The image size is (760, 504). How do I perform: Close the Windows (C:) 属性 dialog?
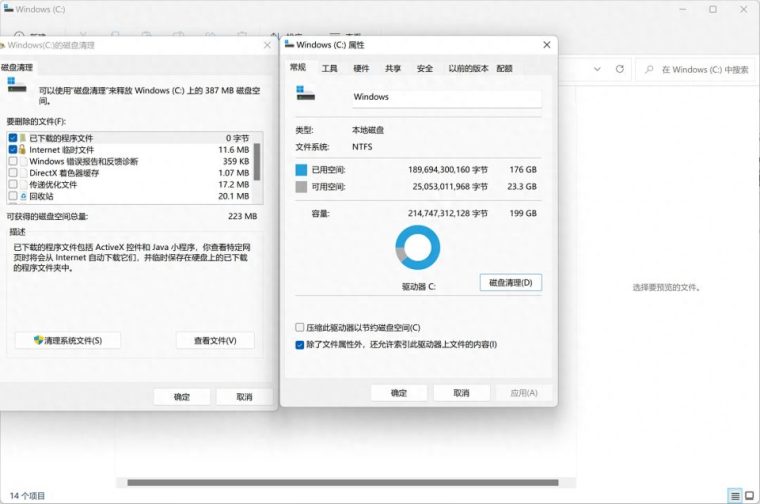point(547,45)
